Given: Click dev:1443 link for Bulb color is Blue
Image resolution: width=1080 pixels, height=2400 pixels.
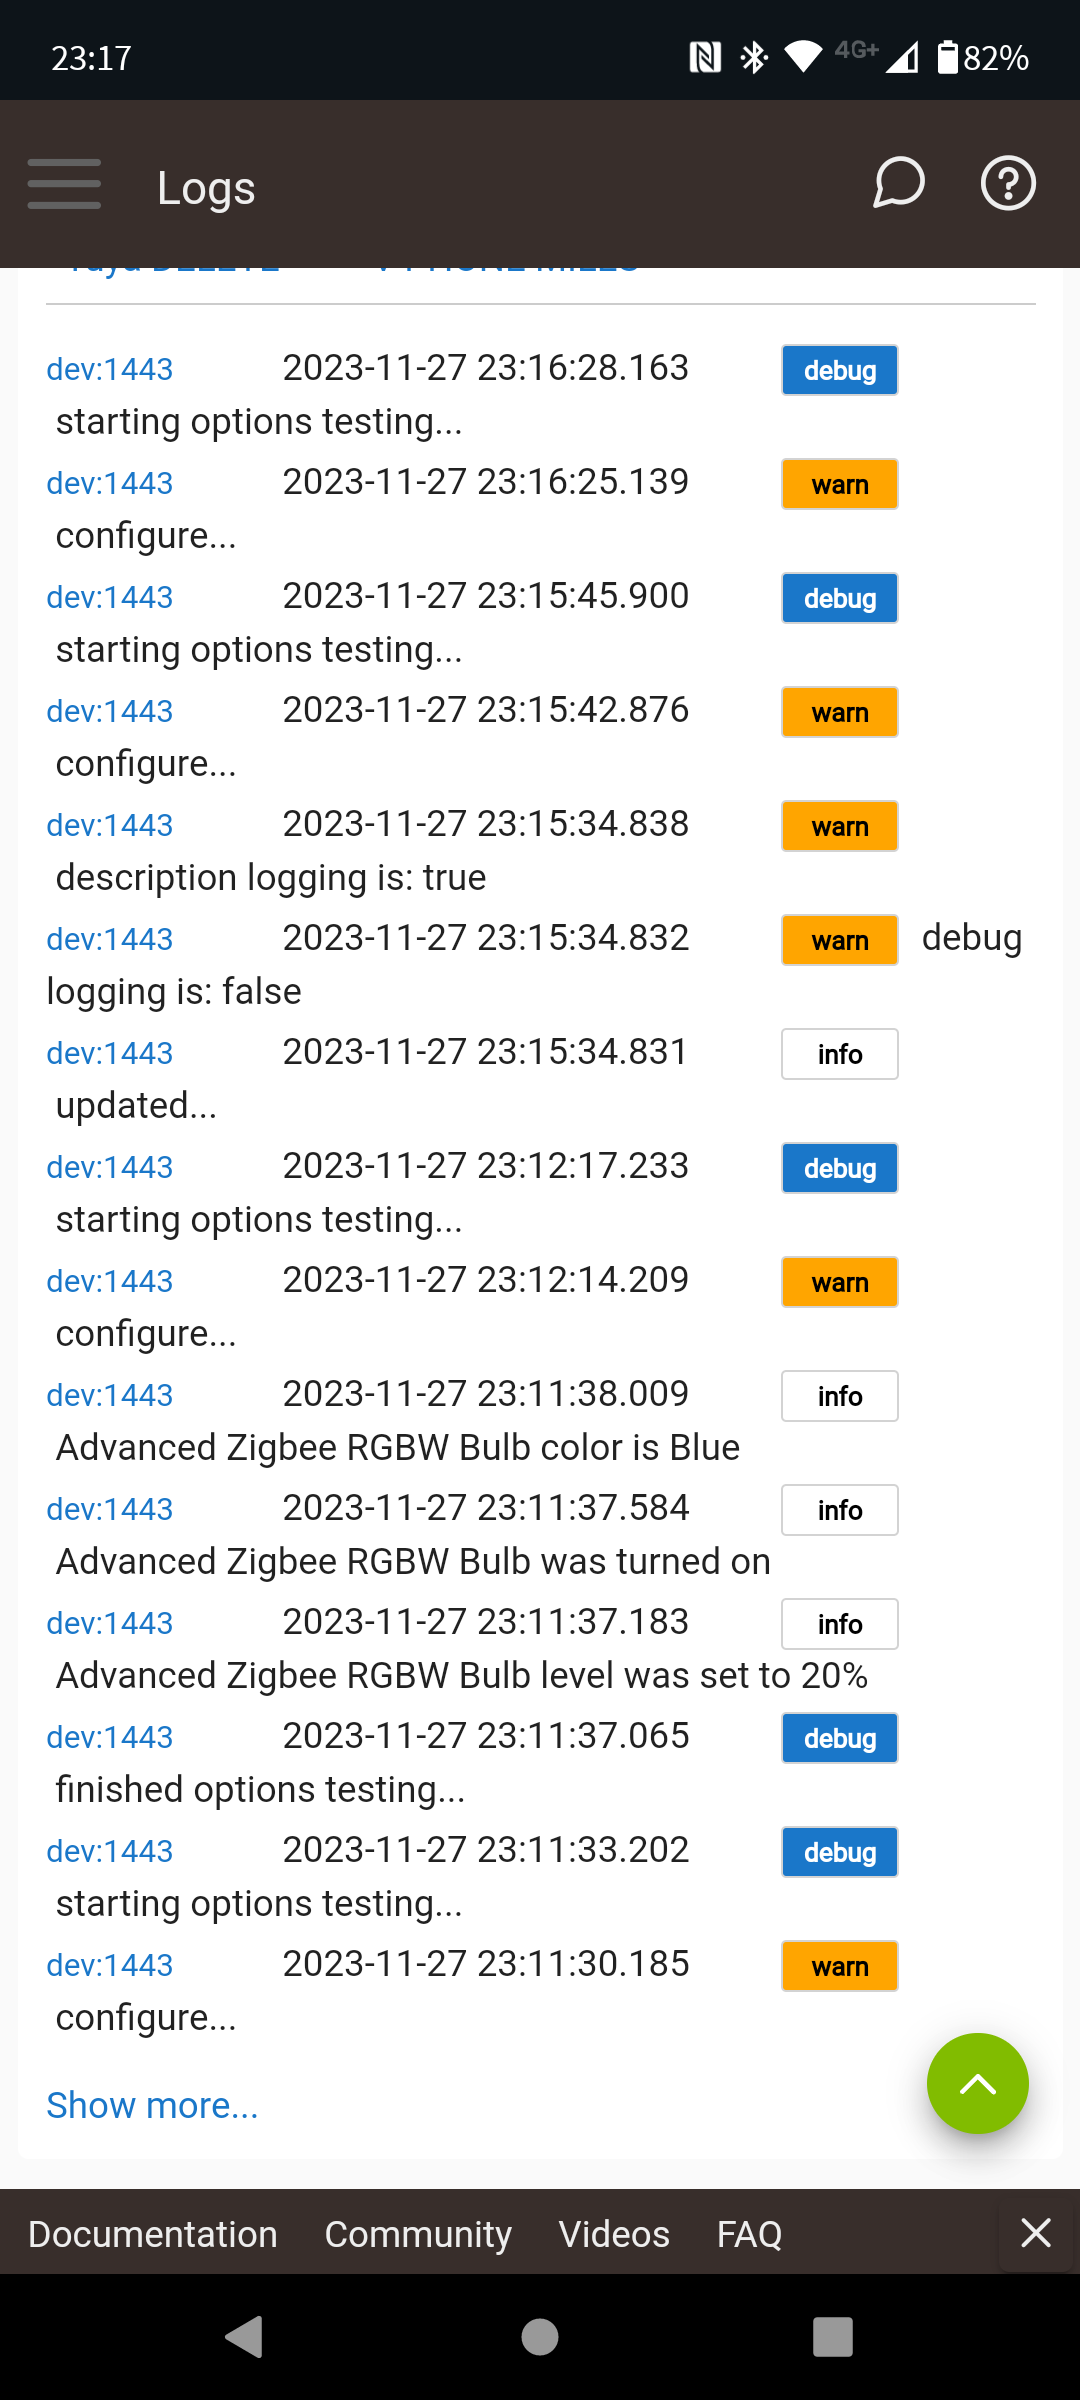Looking at the screenshot, I should (110, 1395).
